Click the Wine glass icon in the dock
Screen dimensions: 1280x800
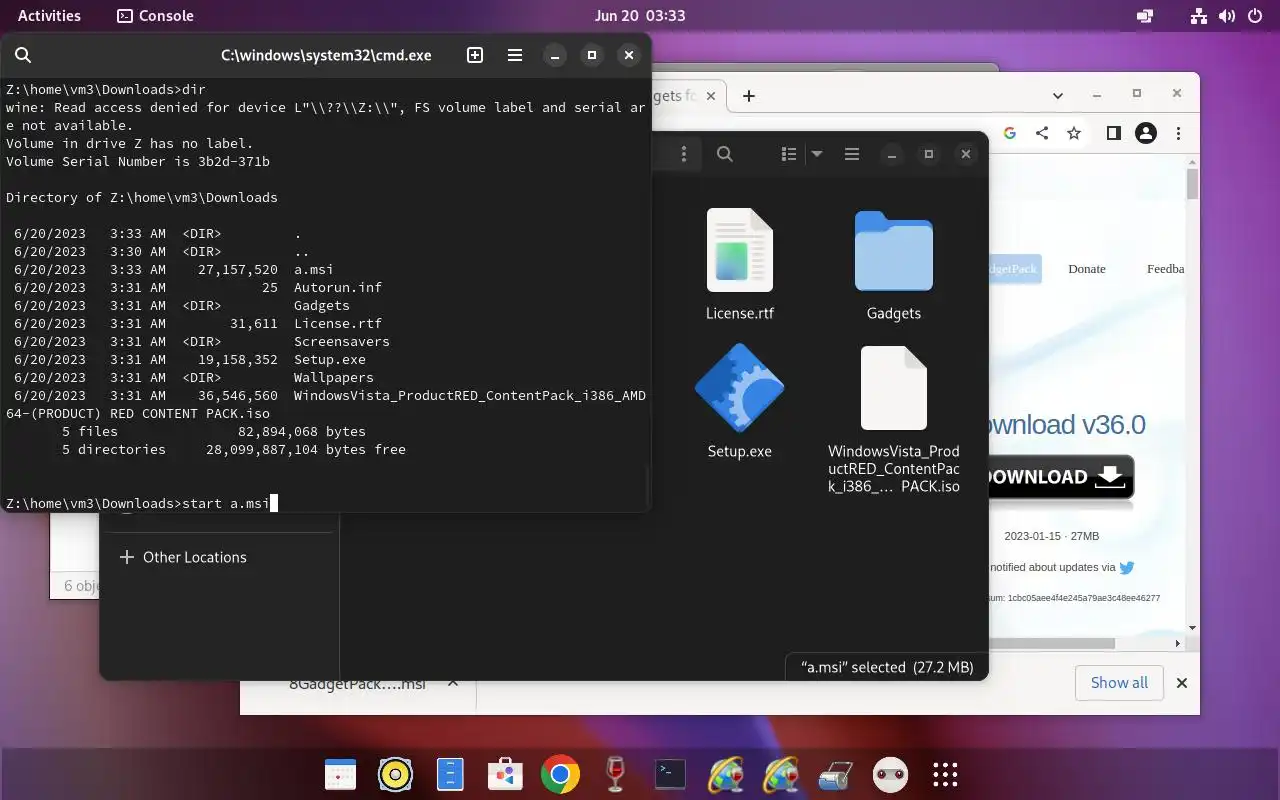point(615,774)
